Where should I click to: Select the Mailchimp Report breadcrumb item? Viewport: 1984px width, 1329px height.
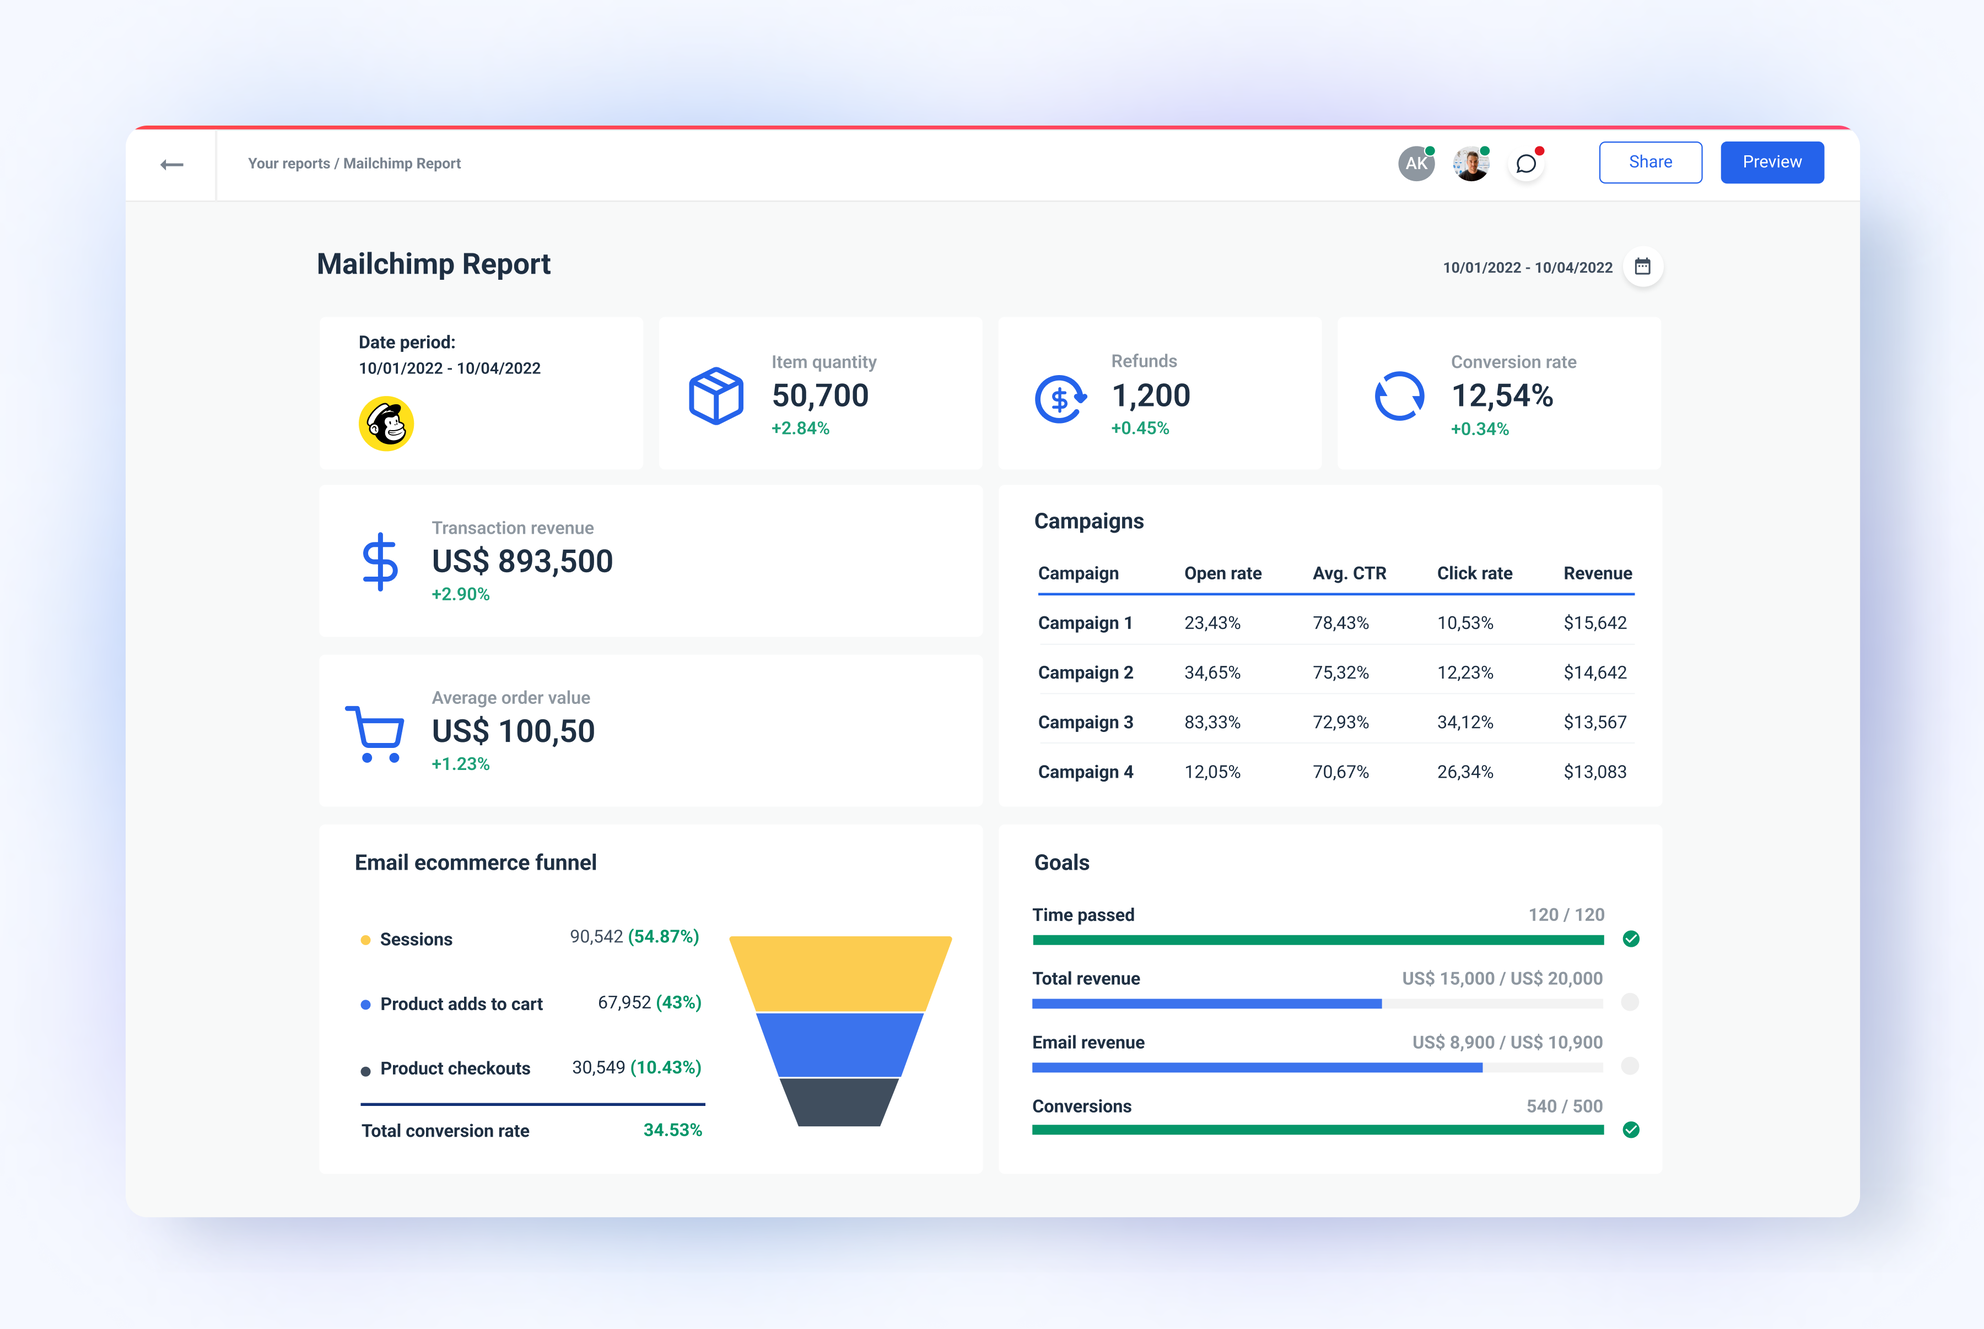pyautogui.click(x=402, y=163)
